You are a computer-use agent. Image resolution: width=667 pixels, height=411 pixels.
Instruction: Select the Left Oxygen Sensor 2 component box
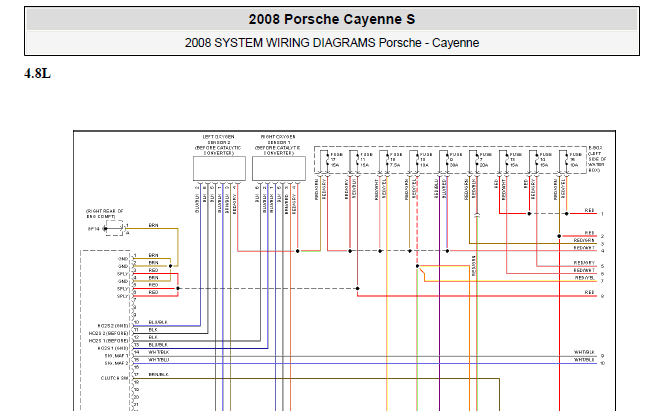[219, 168]
